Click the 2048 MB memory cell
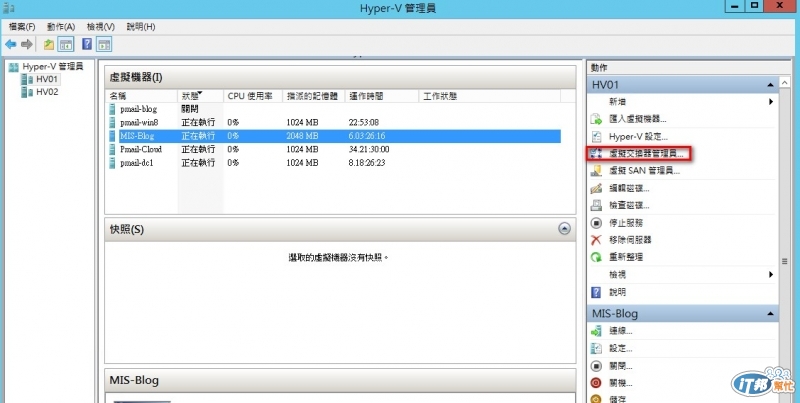Screen dimensions: 800x403 click(x=303, y=136)
